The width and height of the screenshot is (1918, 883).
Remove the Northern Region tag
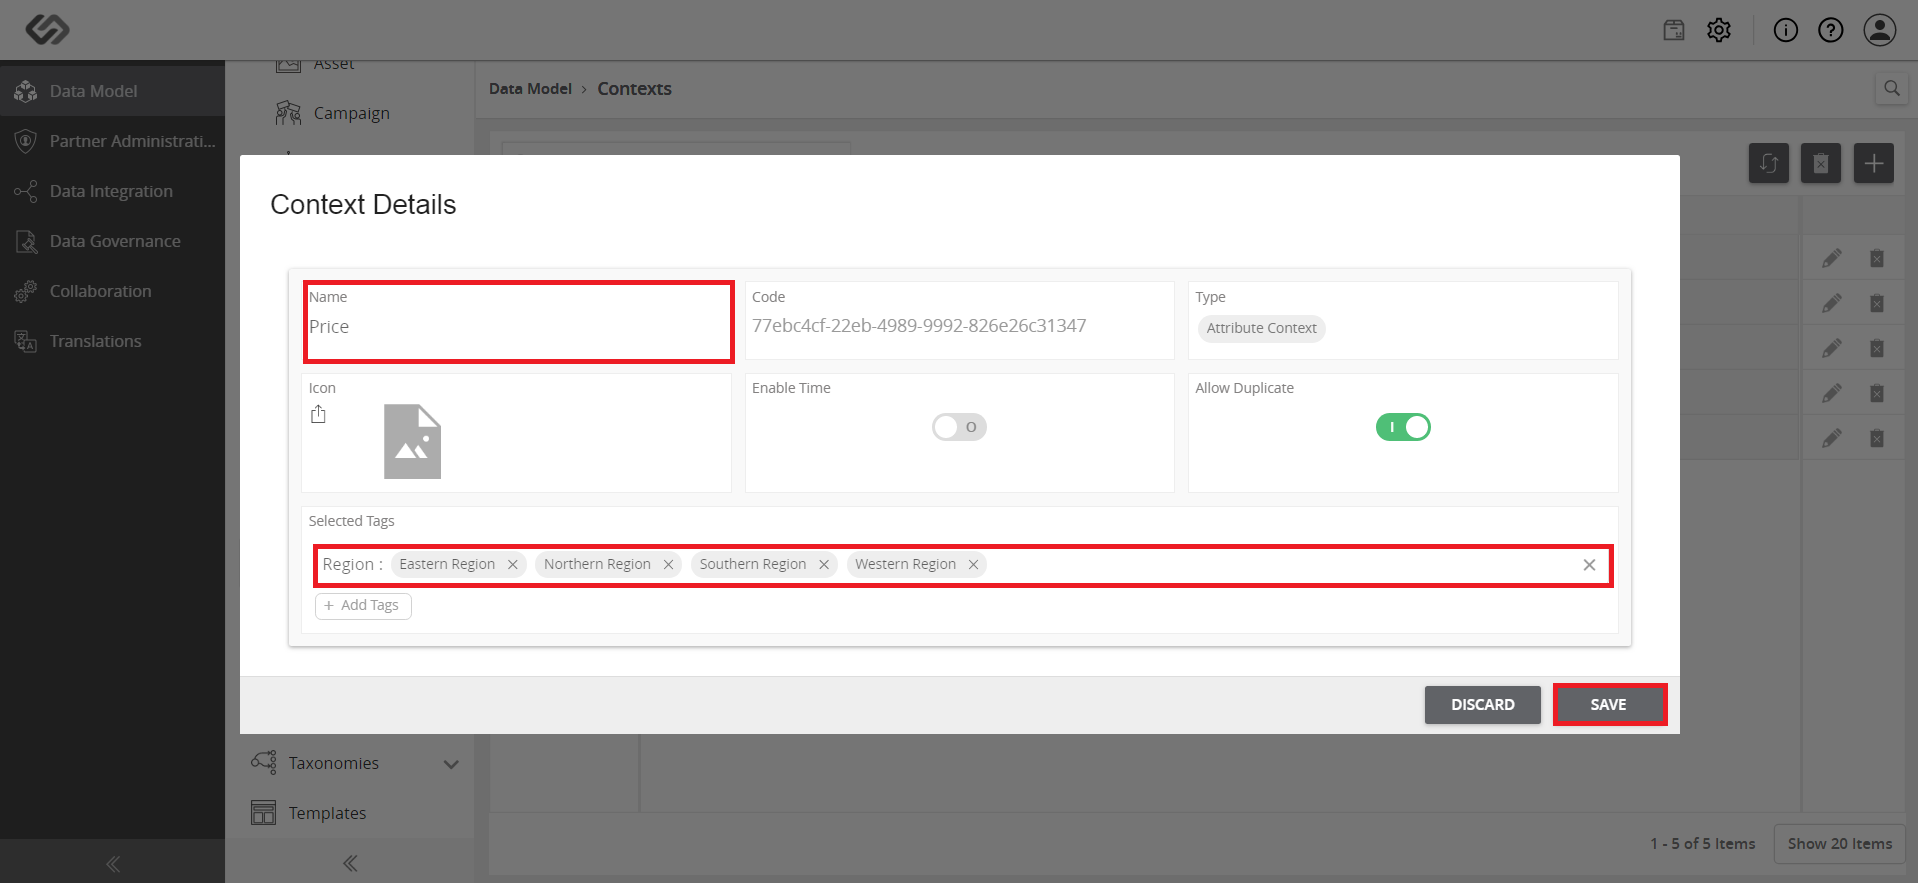point(669,565)
